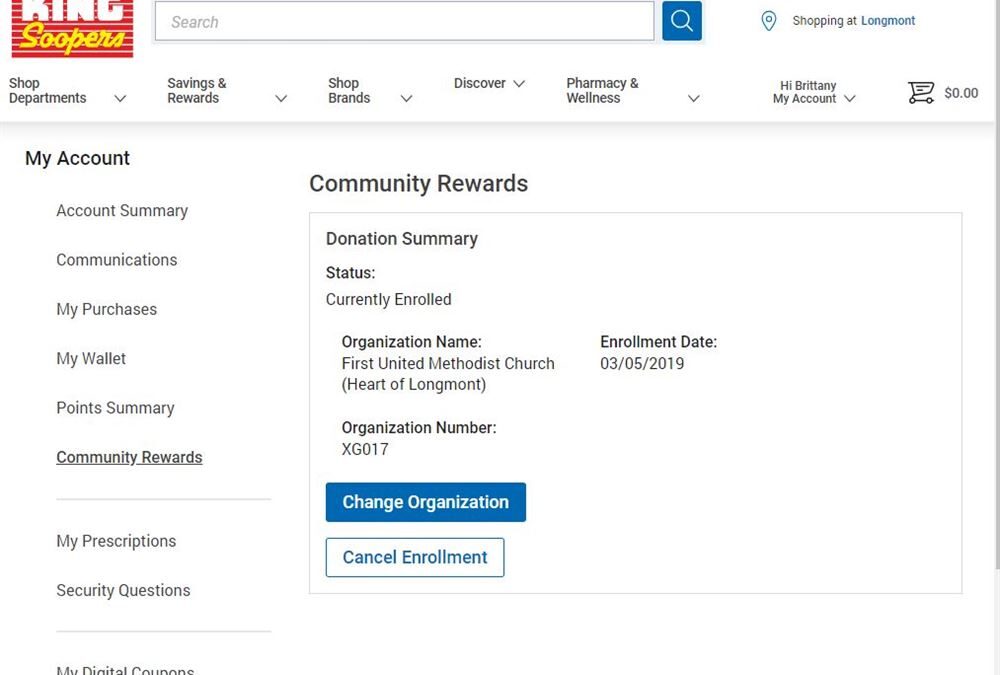Image resolution: width=1000 pixels, height=675 pixels.
Task: Open My Prescriptions page
Action: pos(116,541)
